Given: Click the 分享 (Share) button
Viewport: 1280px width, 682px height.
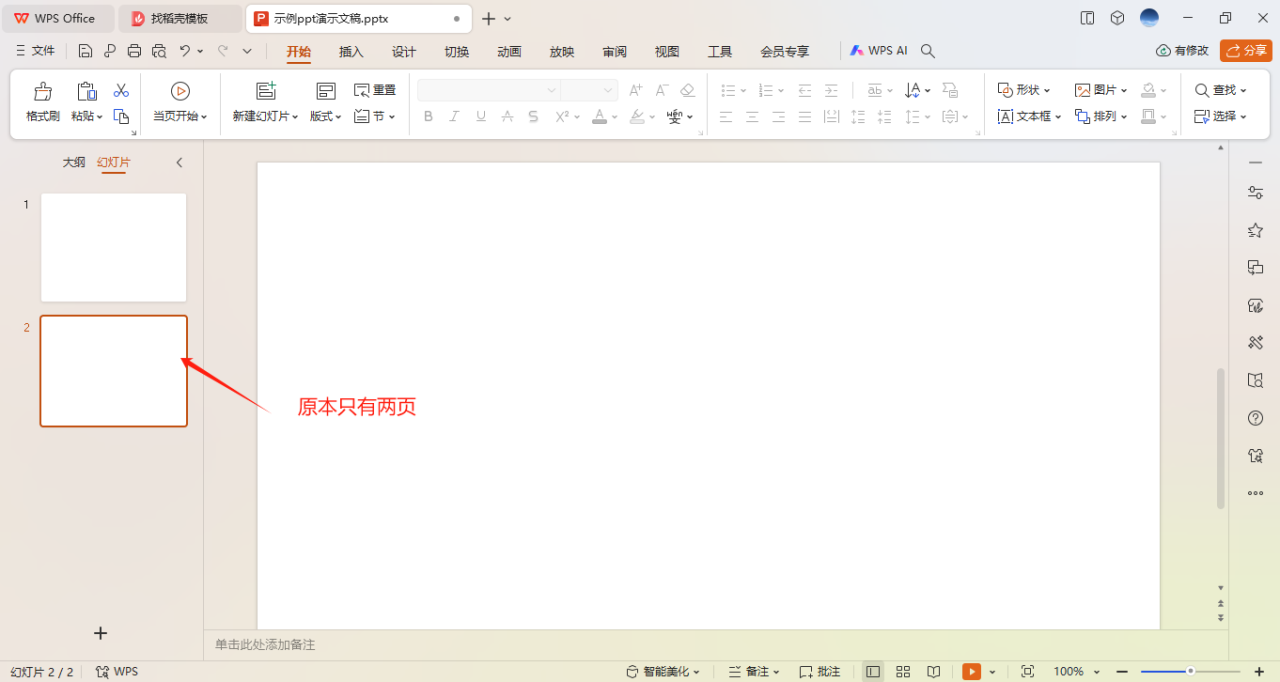Looking at the screenshot, I should pyautogui.click(x=1245, y=51).
